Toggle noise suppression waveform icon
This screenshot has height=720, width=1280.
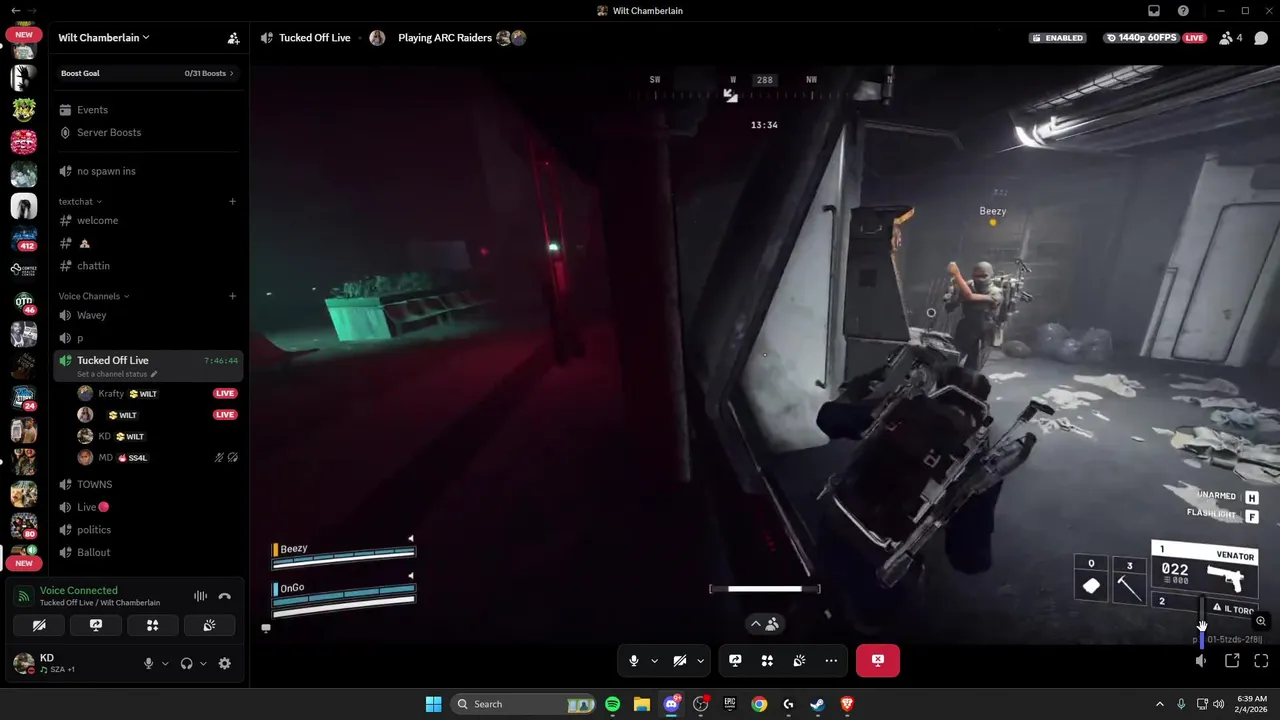point(201,596)
